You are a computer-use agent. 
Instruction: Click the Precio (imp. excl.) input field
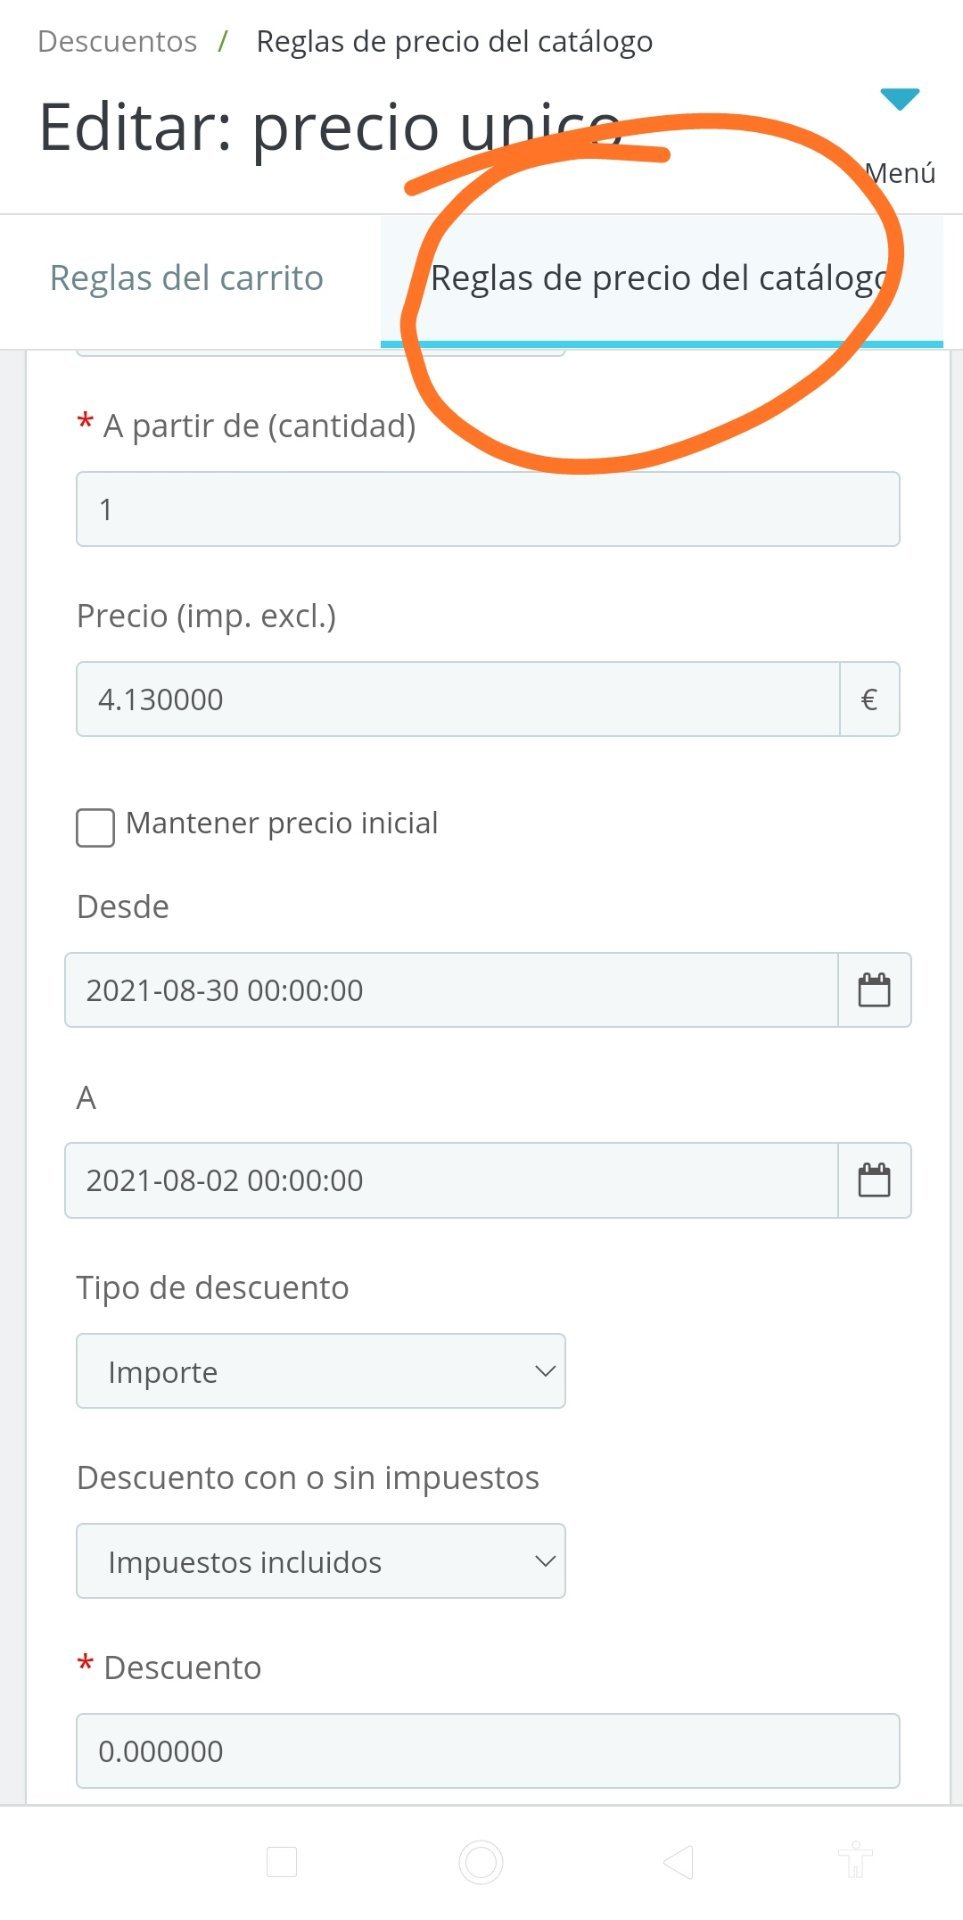click(457, 699)
